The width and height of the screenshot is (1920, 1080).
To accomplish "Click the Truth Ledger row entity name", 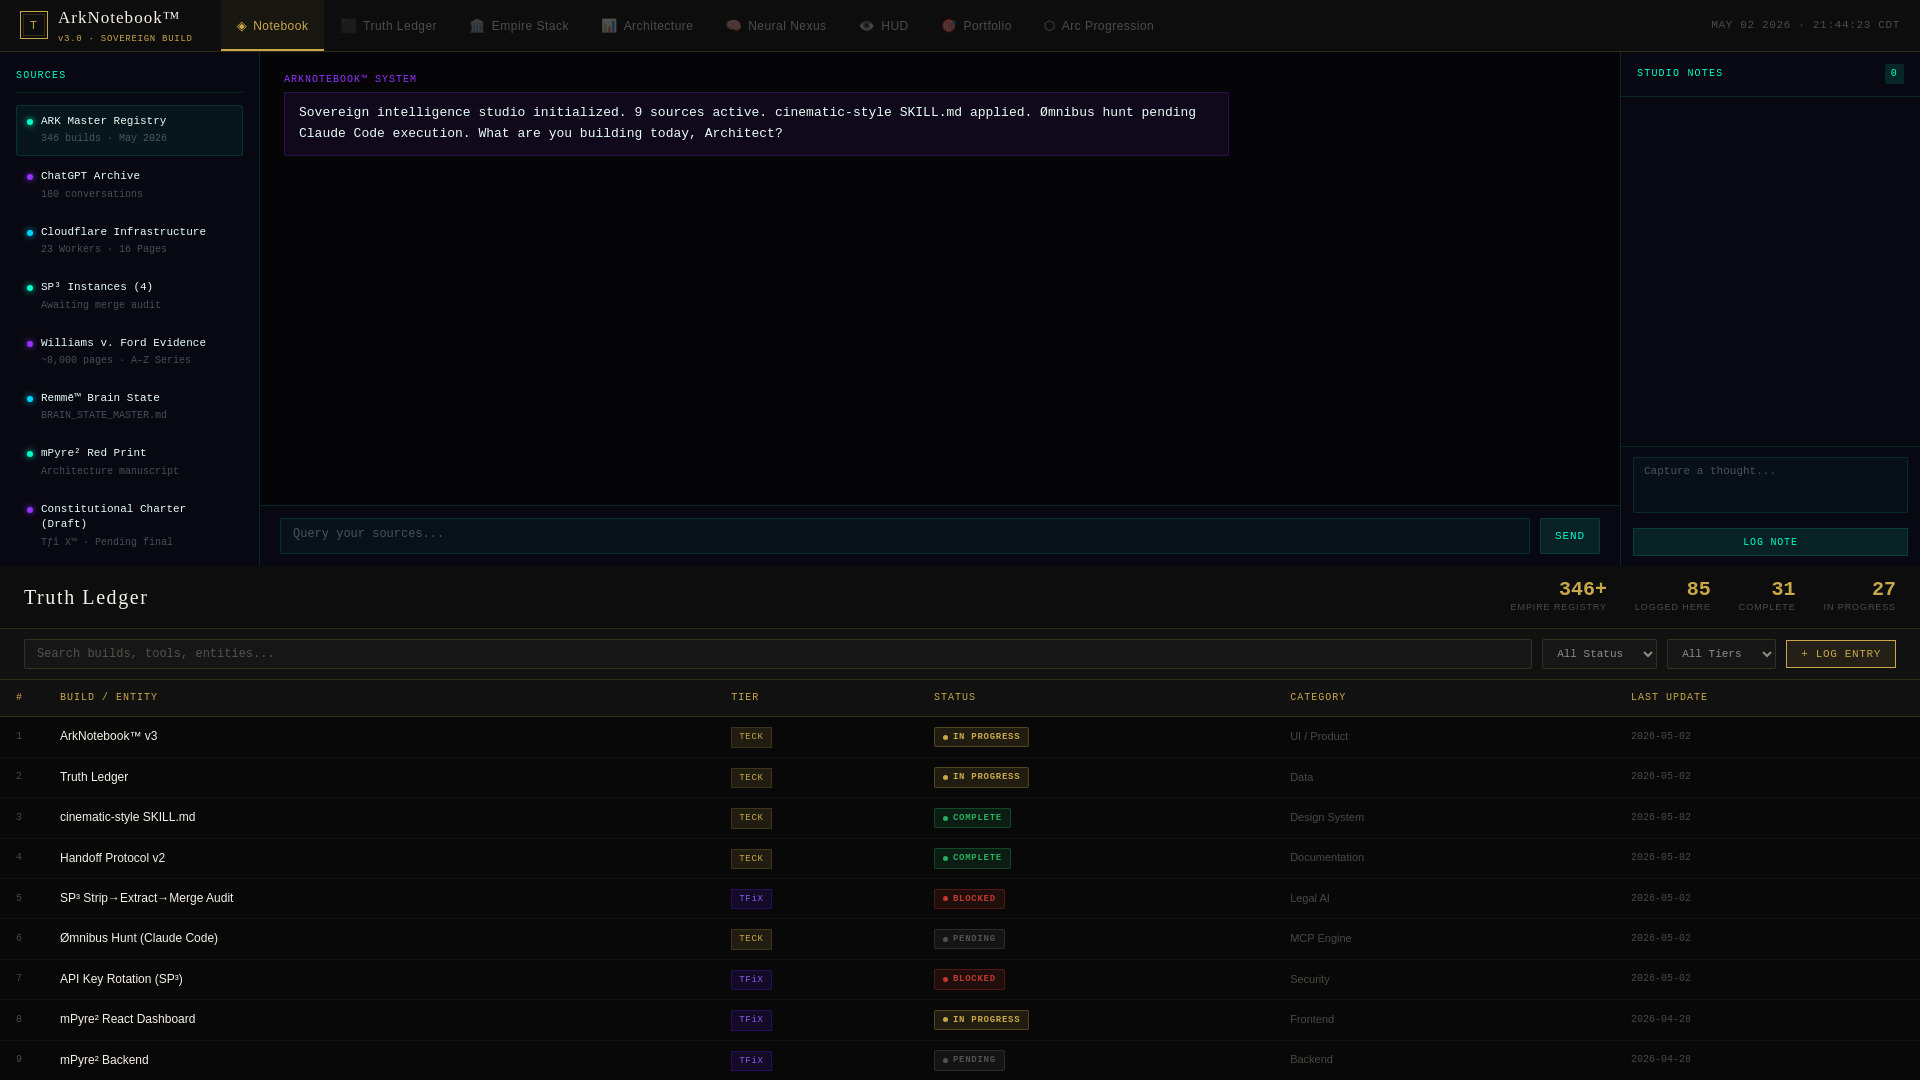I will [94, 777].
